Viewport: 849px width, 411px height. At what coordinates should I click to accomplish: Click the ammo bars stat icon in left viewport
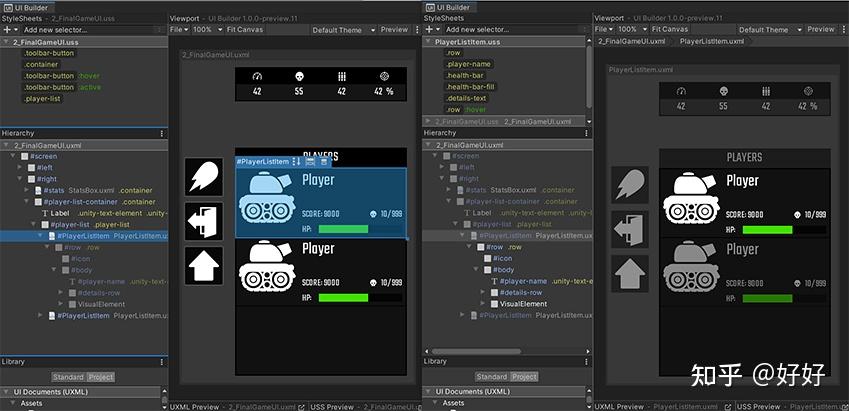[342, 76]
